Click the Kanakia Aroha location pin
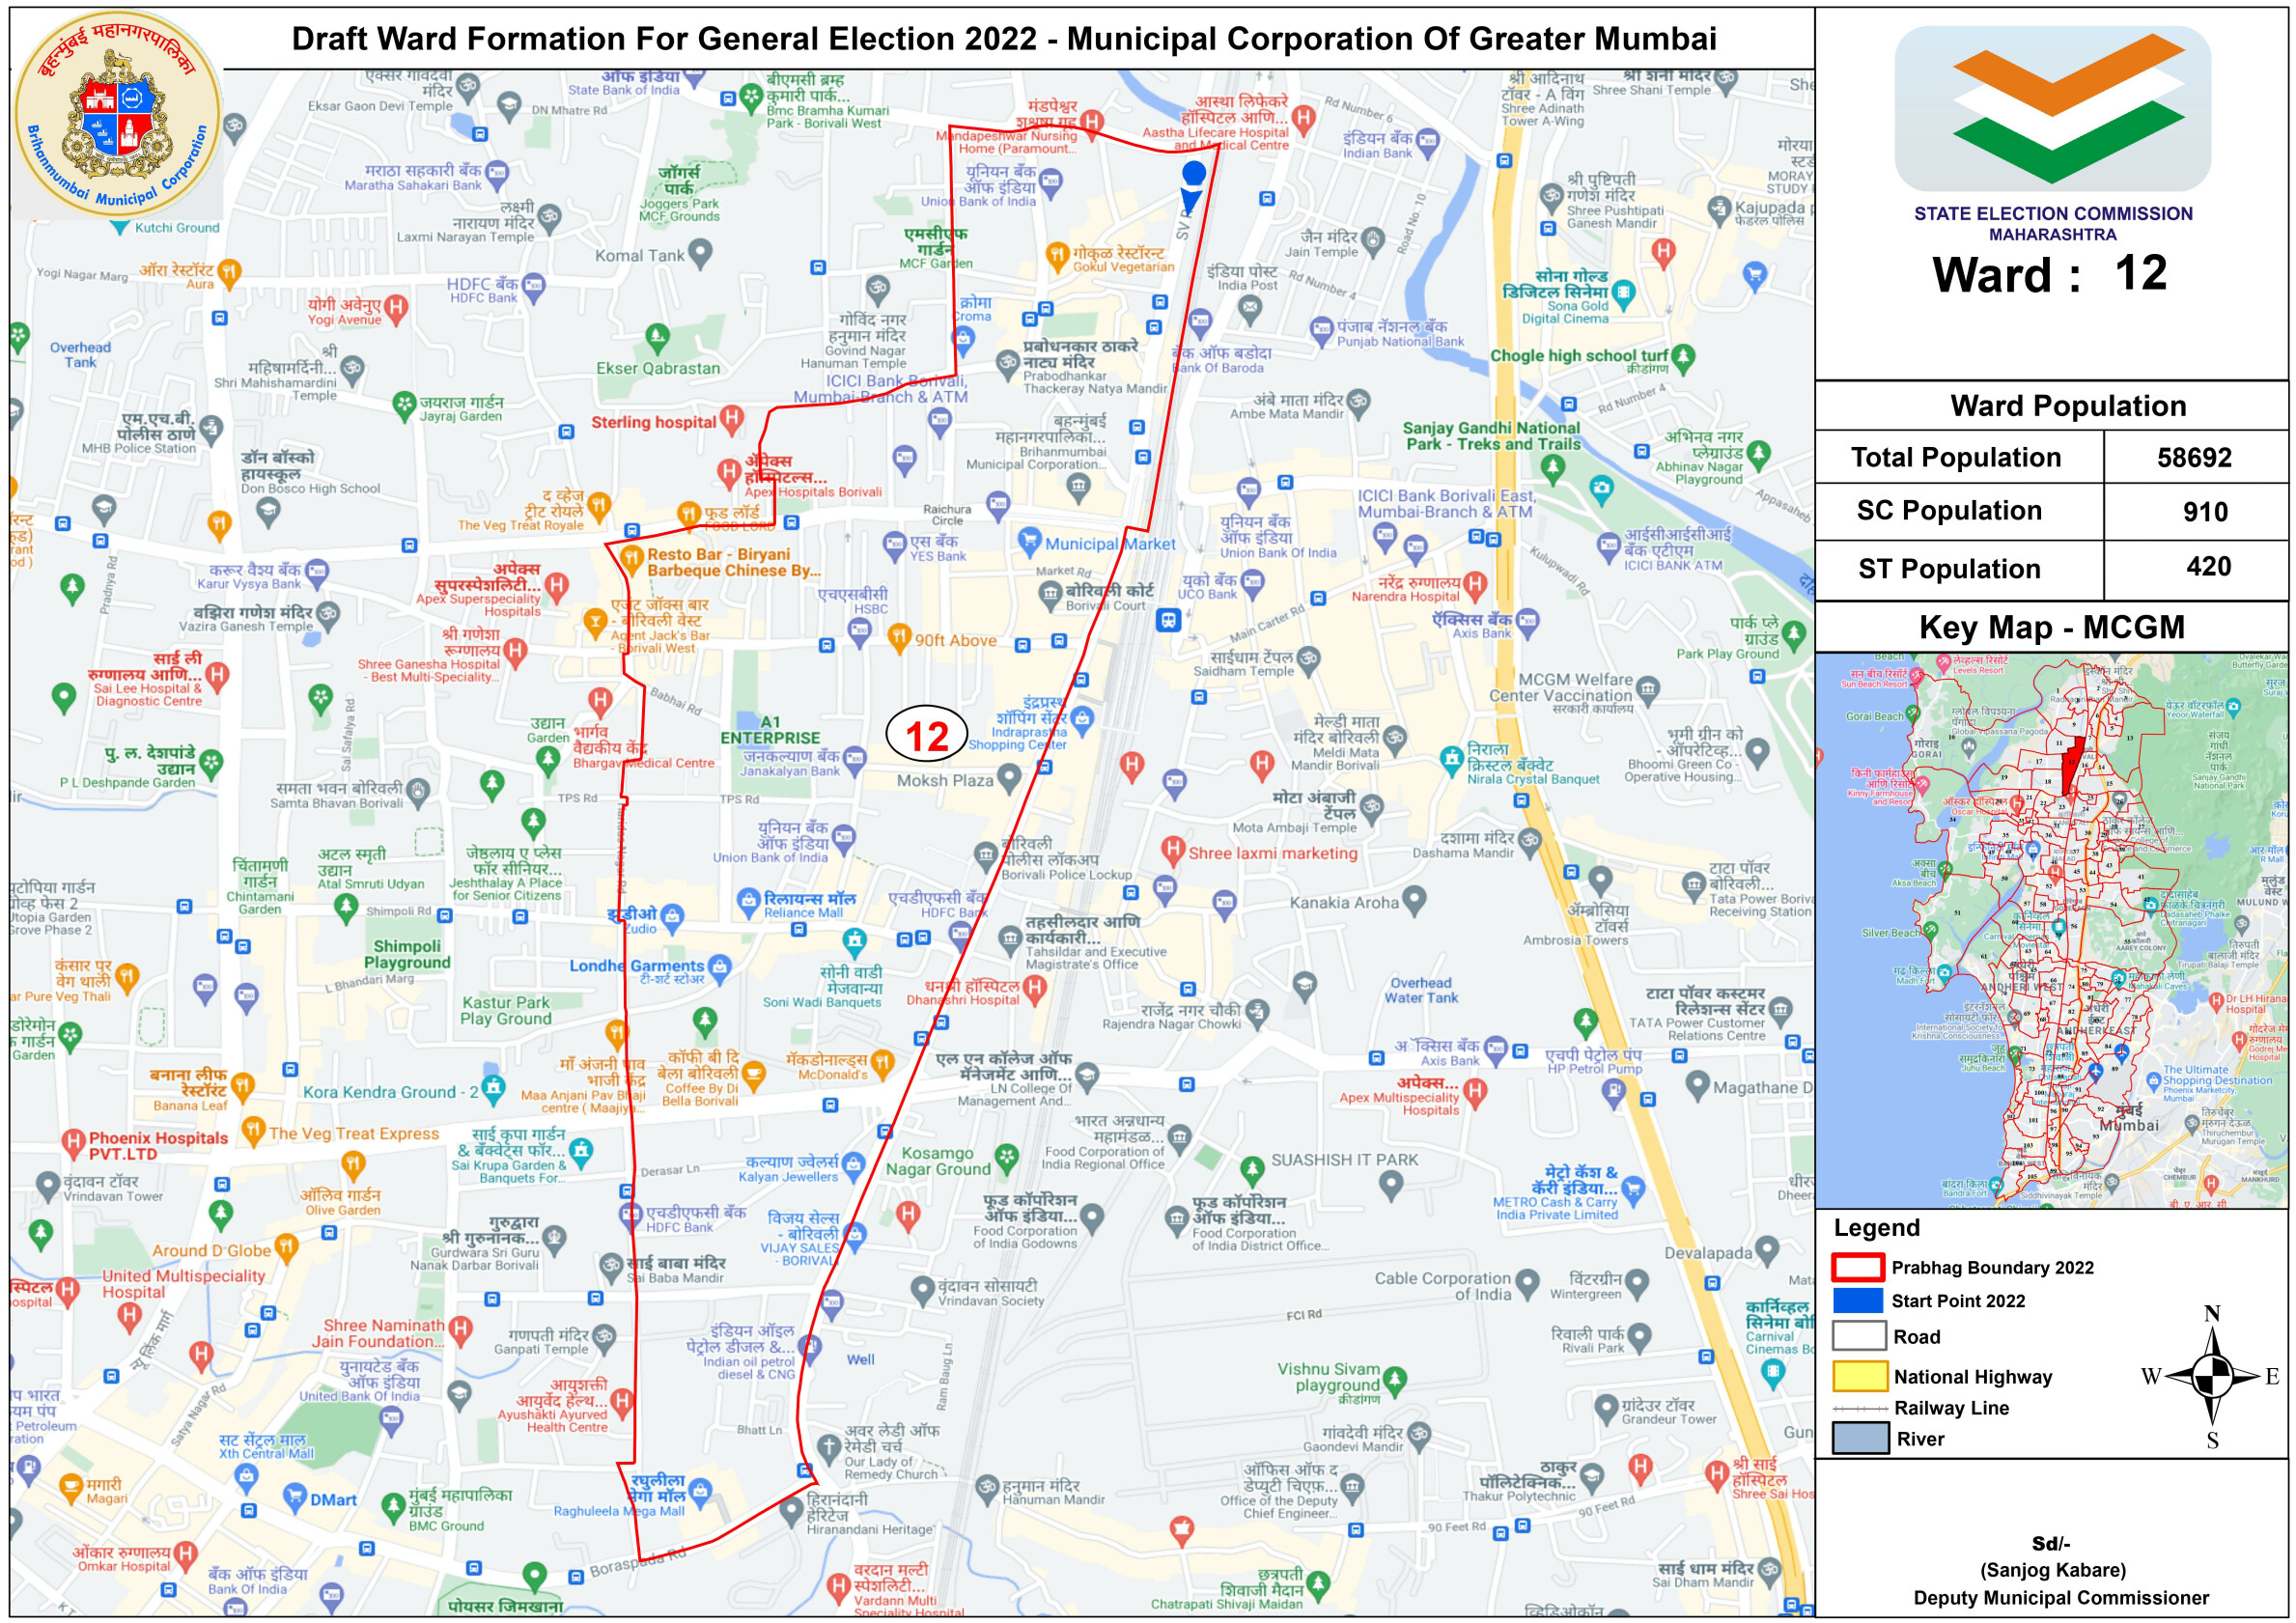This screenshot has width=2296, height=1623. coord(1413,900)
